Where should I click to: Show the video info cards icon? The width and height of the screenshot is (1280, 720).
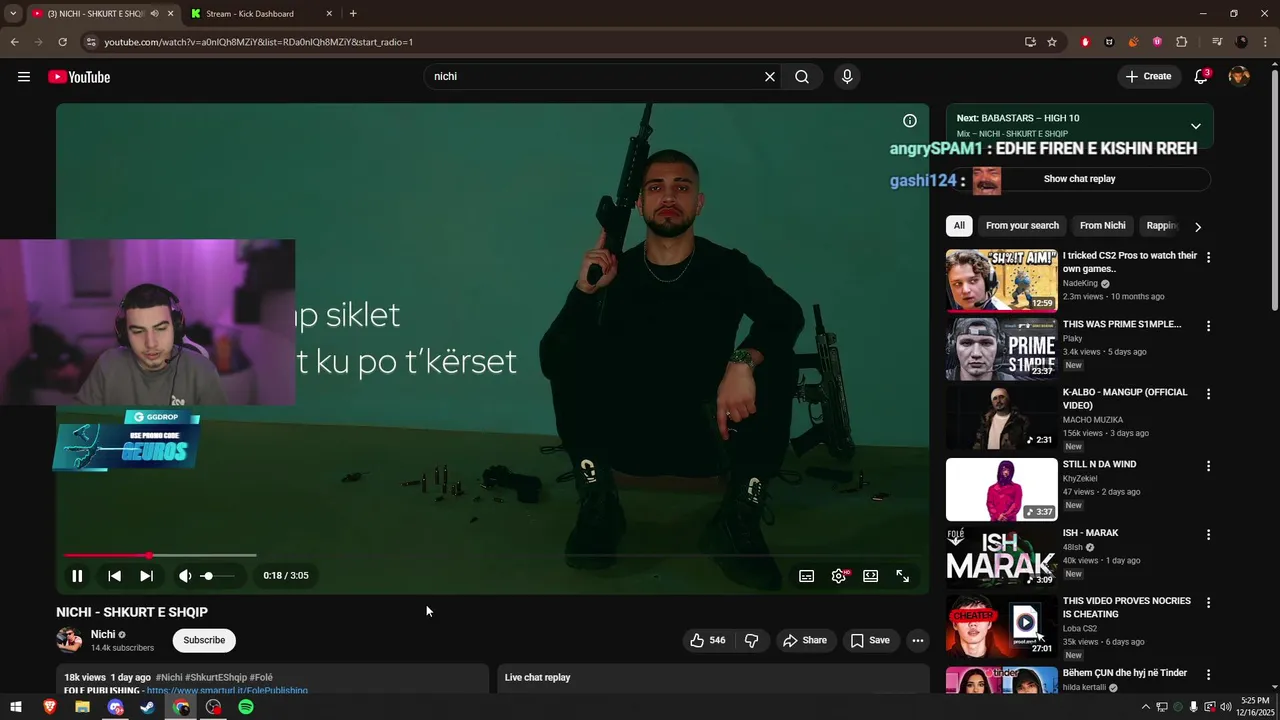[x=910, y=121]
